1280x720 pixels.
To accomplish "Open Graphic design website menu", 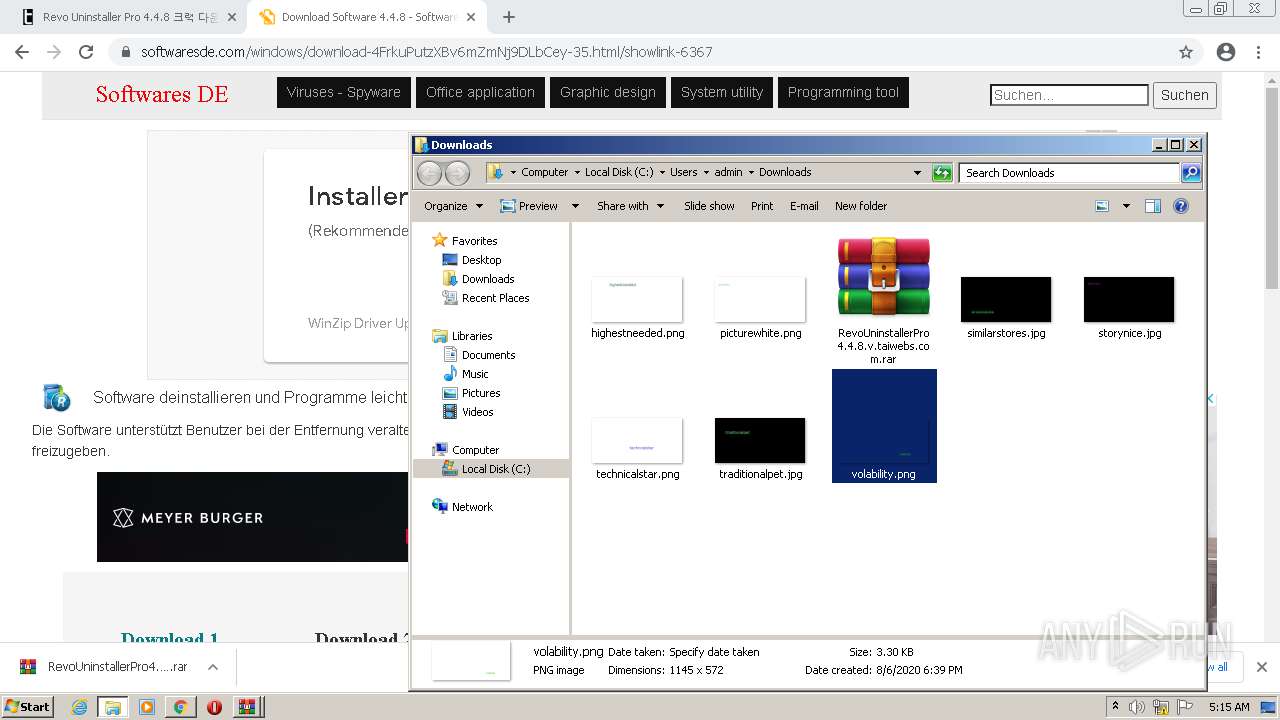I will tap(608, 92).
